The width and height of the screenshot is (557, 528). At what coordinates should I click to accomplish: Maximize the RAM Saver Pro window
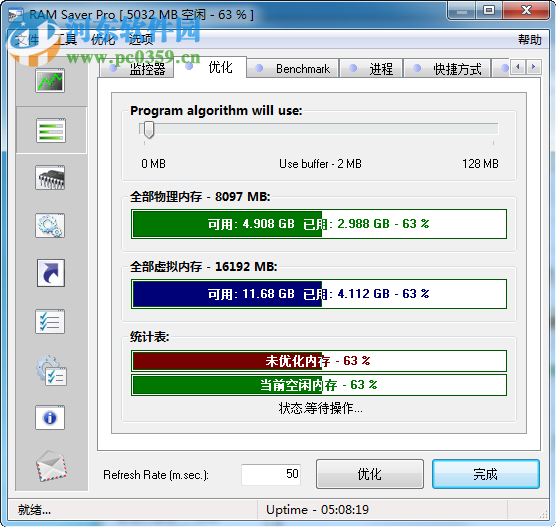[489, 10]
